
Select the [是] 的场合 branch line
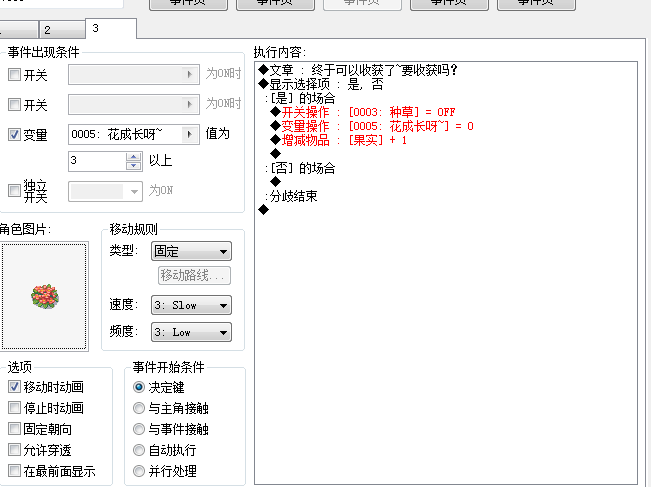click(300, 98)
